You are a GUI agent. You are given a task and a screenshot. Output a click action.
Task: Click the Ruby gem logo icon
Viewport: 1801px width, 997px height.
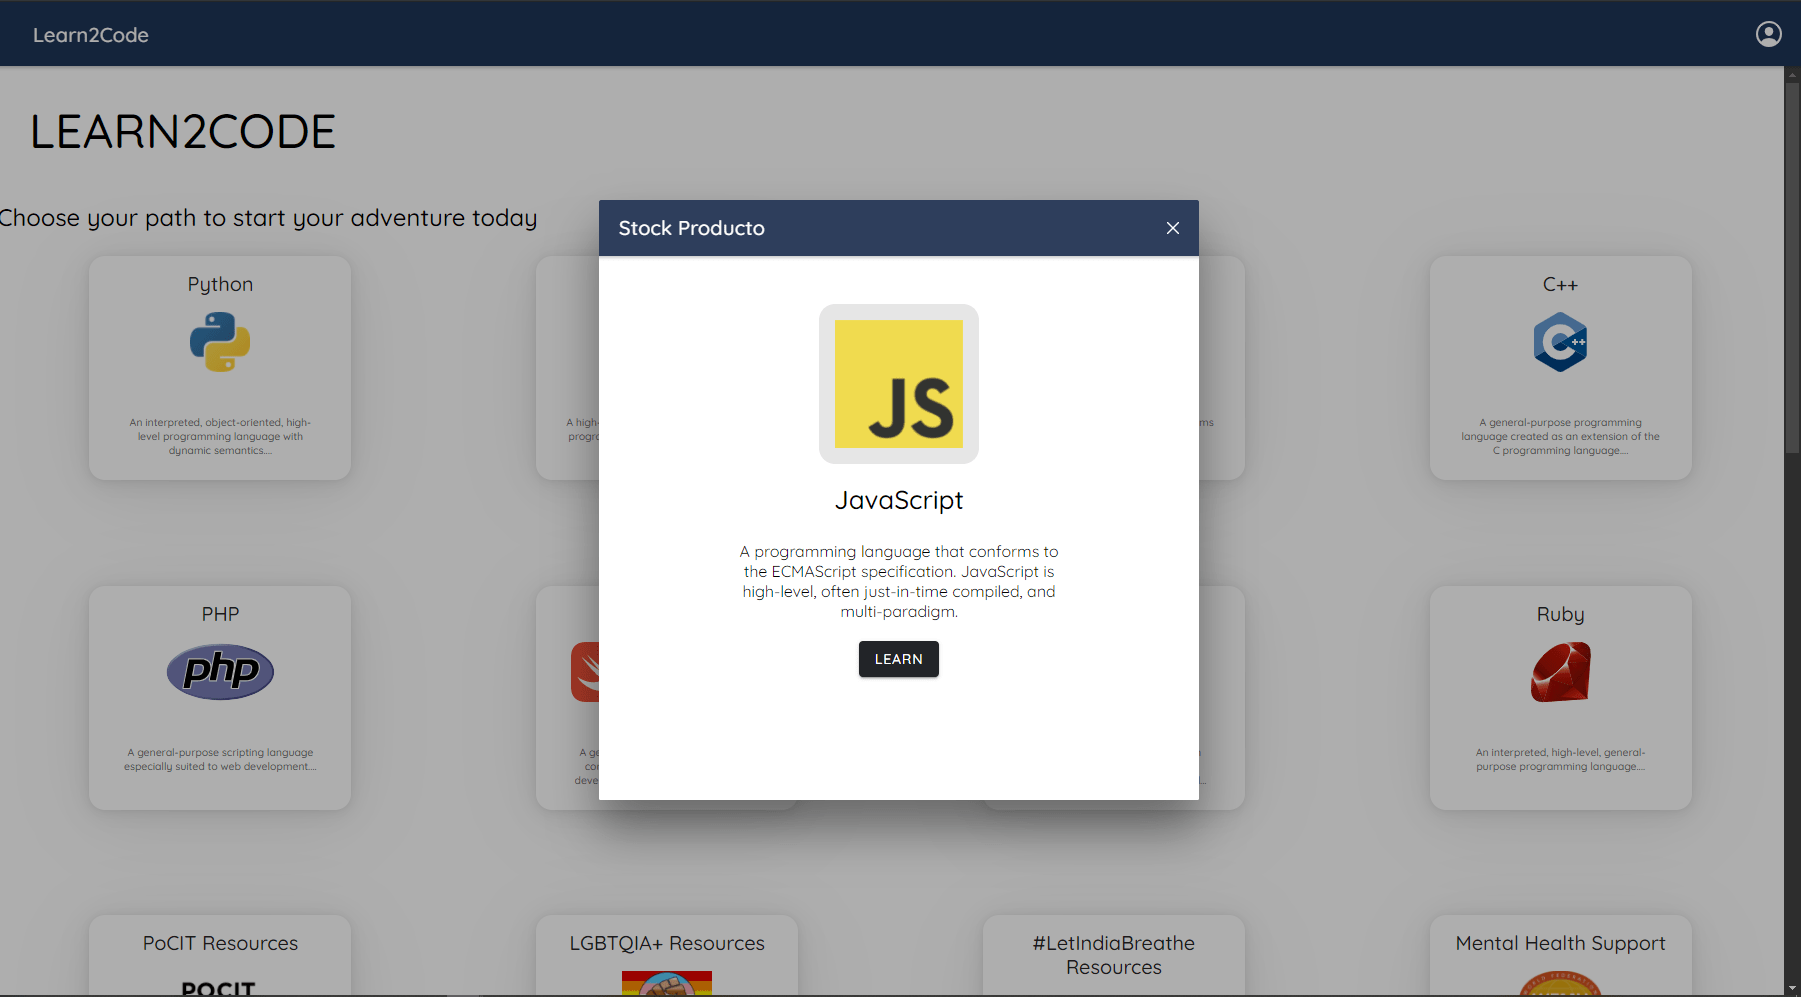1560,672
